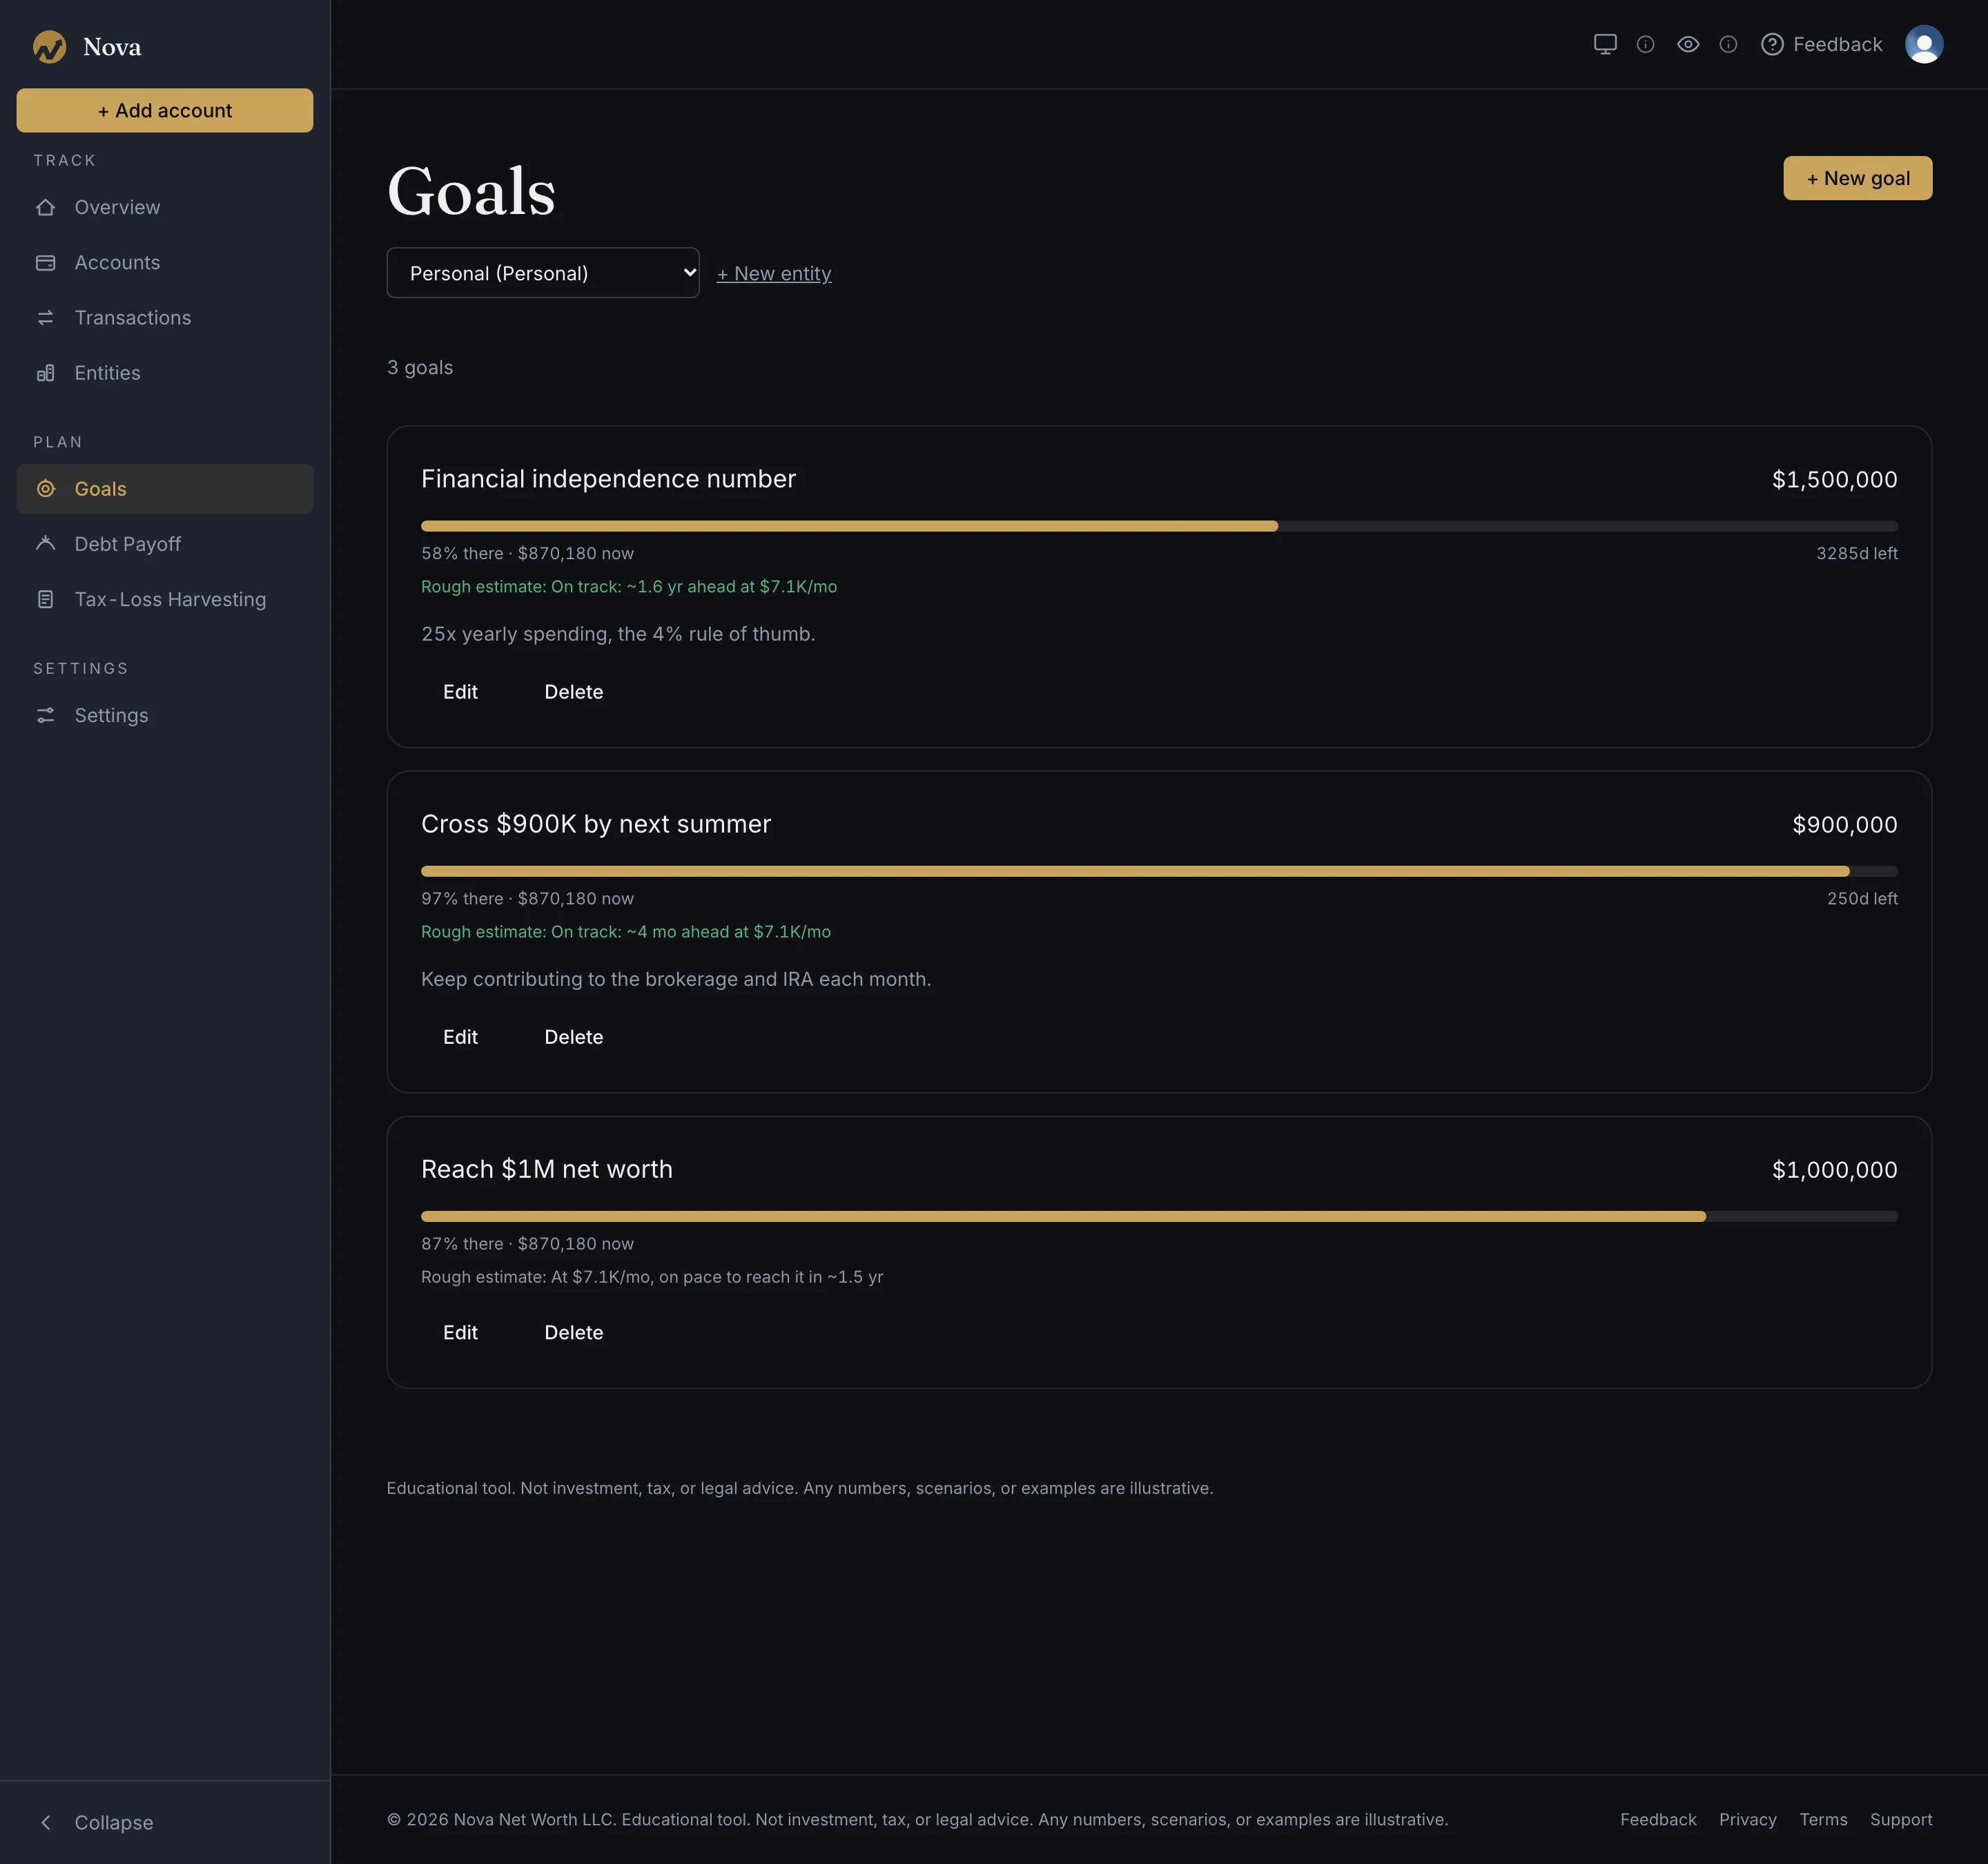The width and height of the screenshot is (1988, 1864).
Task: Click the info icon next to monitor icon
Action: tap(1645, 44)
